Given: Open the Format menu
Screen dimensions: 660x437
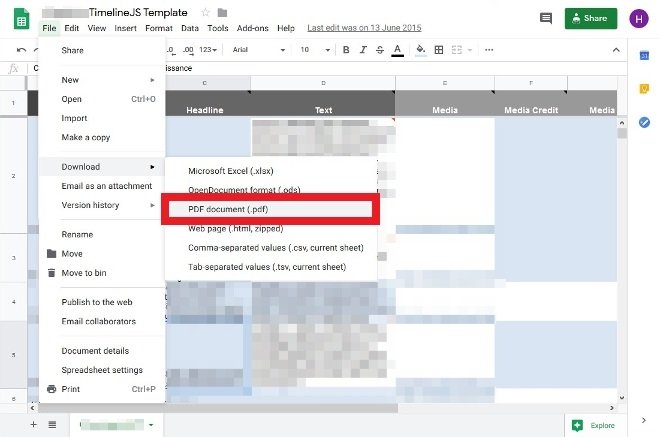Looking at the screenshot, I should tap(159, 28).
